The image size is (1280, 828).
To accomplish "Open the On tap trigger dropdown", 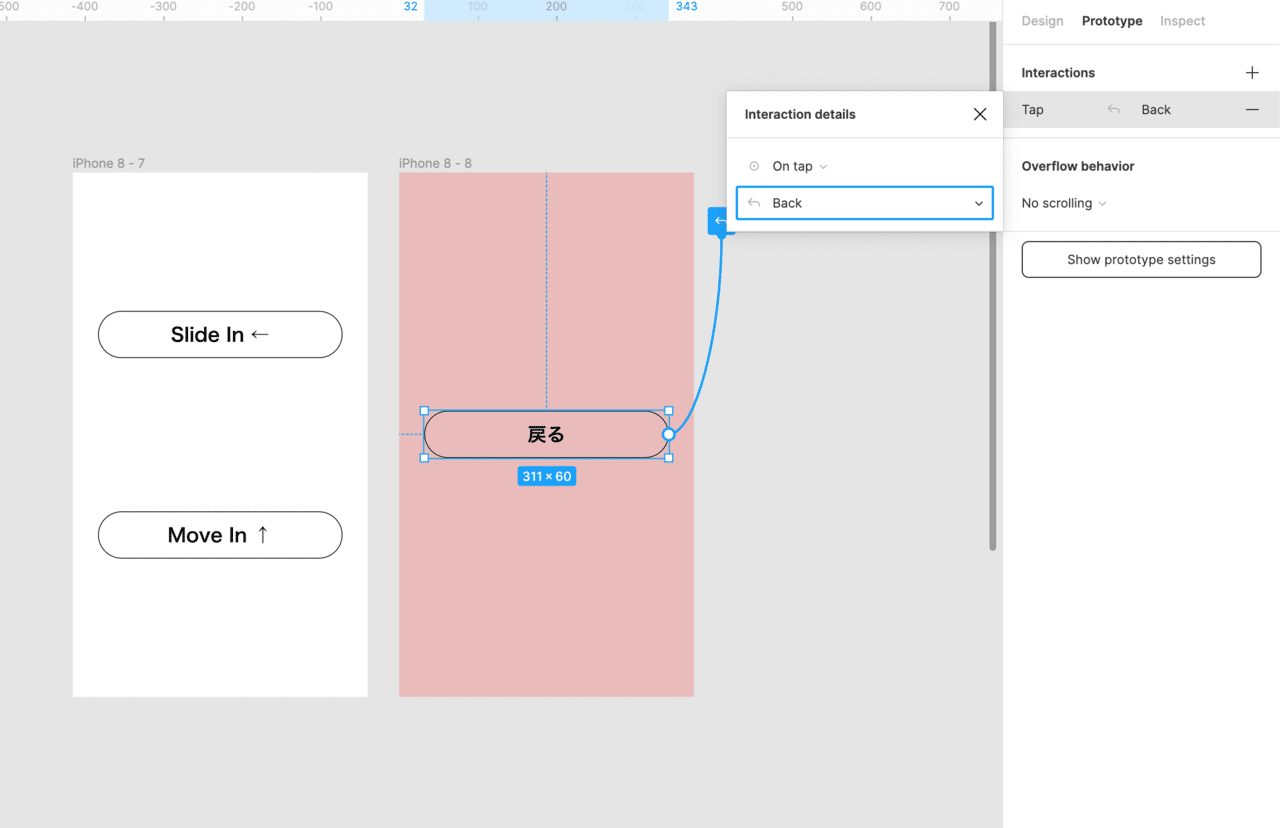I will 799,166.
